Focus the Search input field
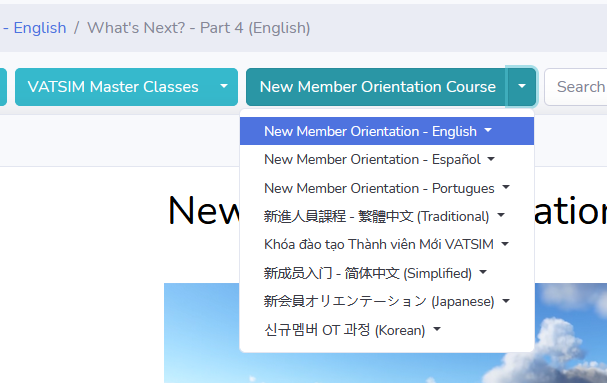The height and width of the screenshot is (383, 607). pyautogui.click(x=577, y=87)
